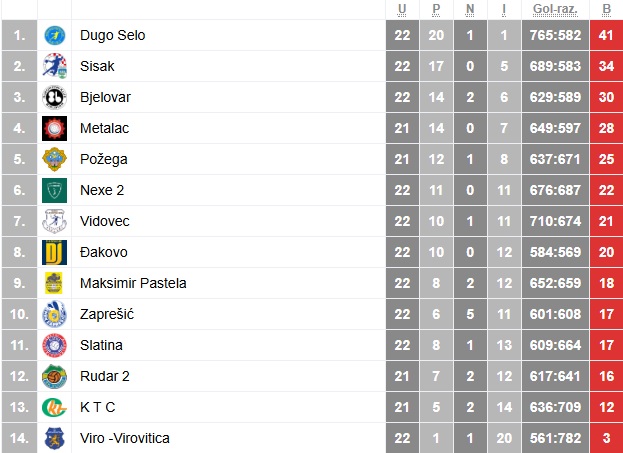Select Dugo Selo's 41 points cell
This screenshot has height=453, width=623.
tap(606, 35)
